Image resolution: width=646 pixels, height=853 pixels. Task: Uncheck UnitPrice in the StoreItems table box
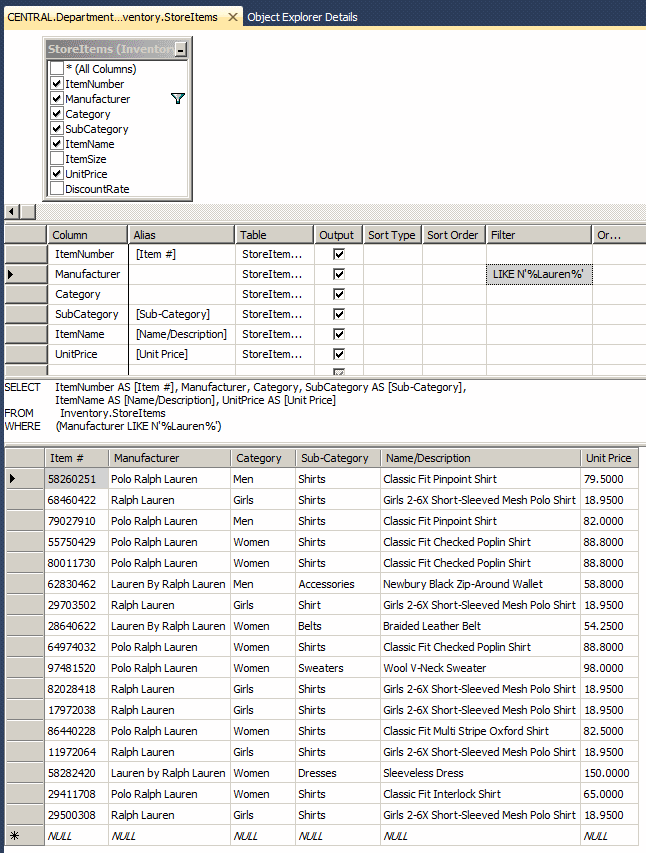click(x=57, y=174)
